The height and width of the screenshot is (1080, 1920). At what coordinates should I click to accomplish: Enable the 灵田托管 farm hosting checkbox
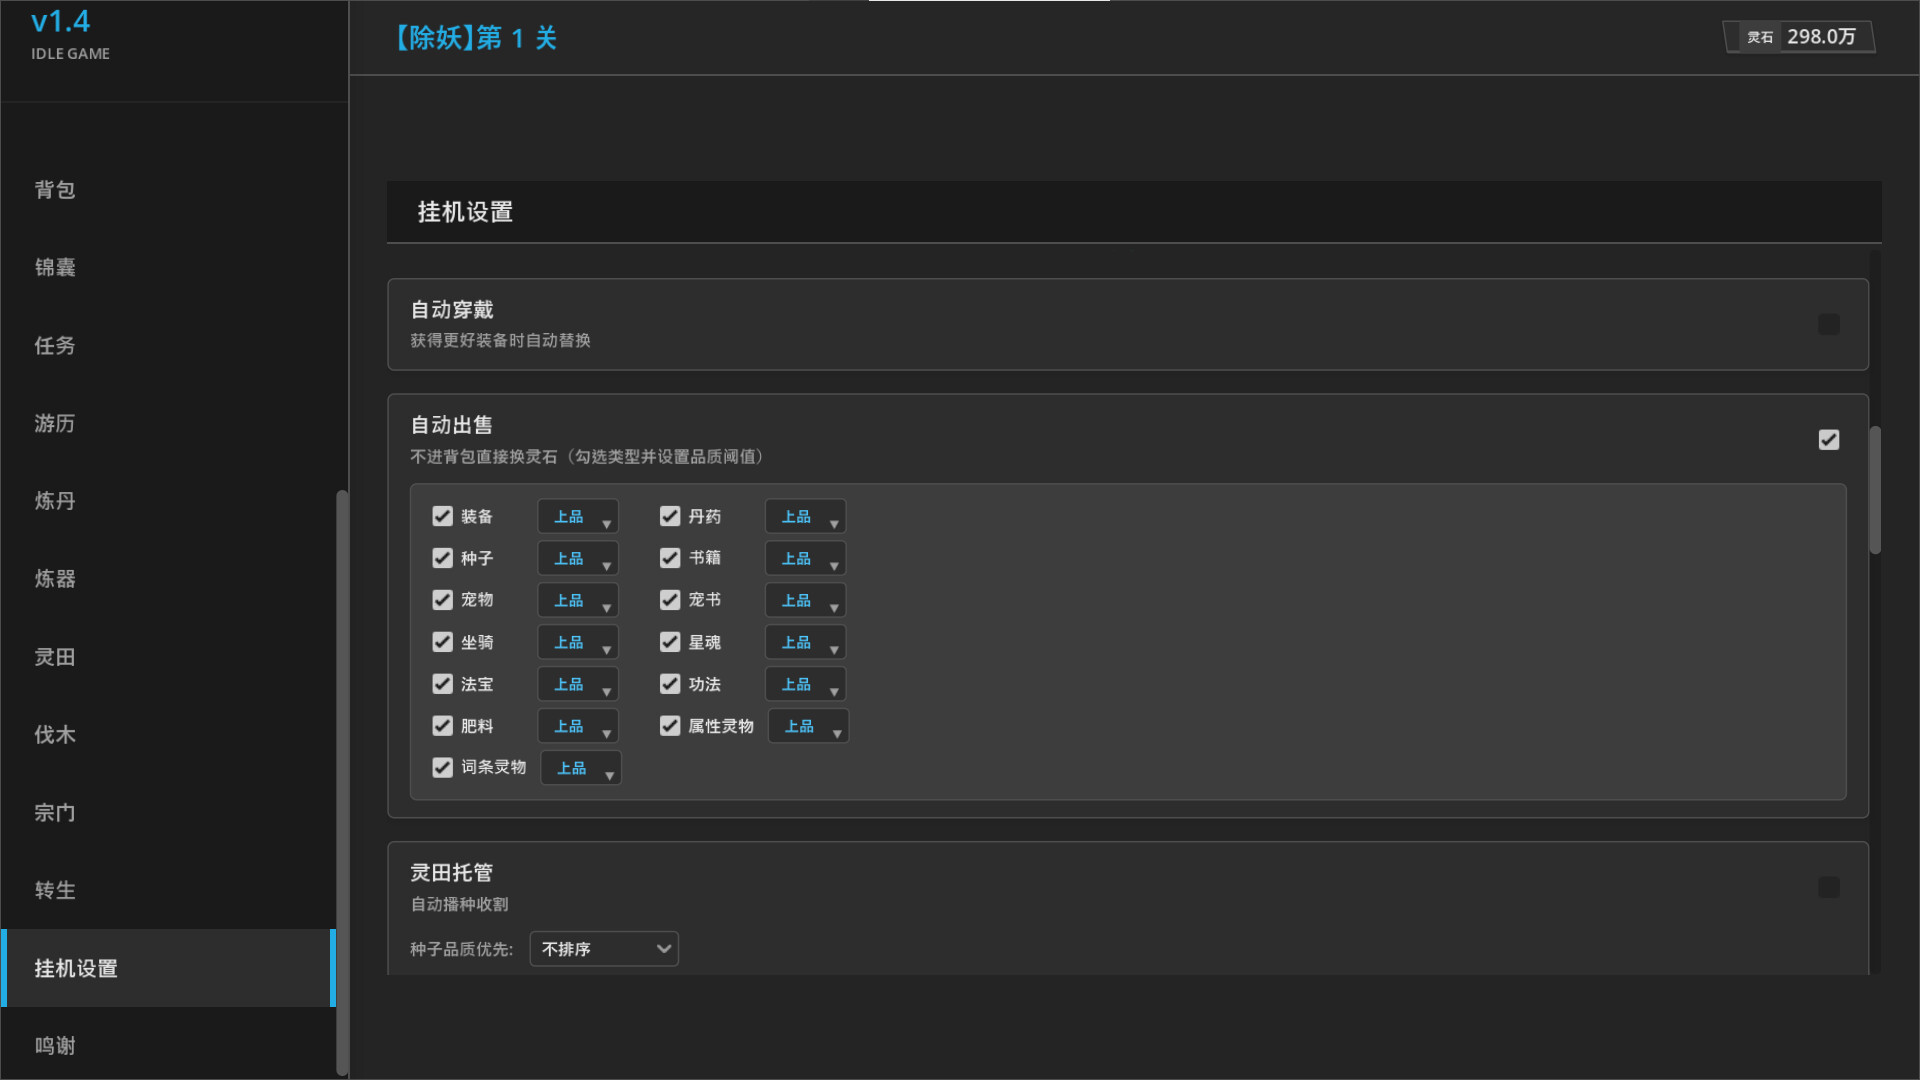coord(1828,888)
